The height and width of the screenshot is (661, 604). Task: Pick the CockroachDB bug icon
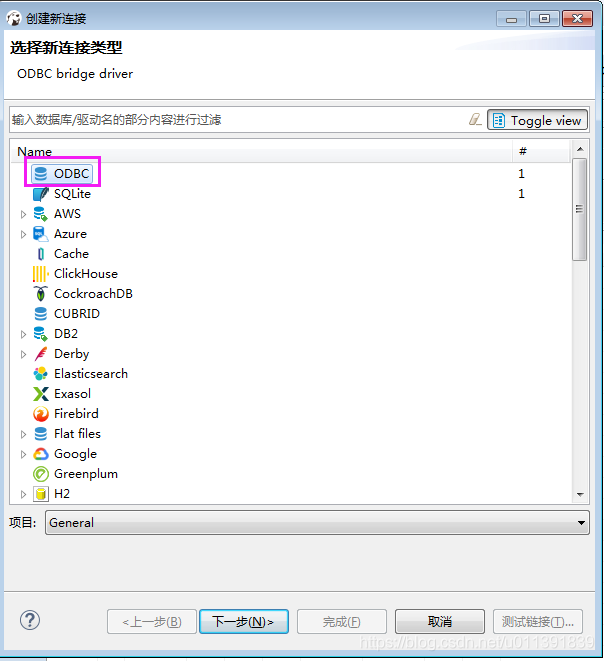tap(40, 294)
